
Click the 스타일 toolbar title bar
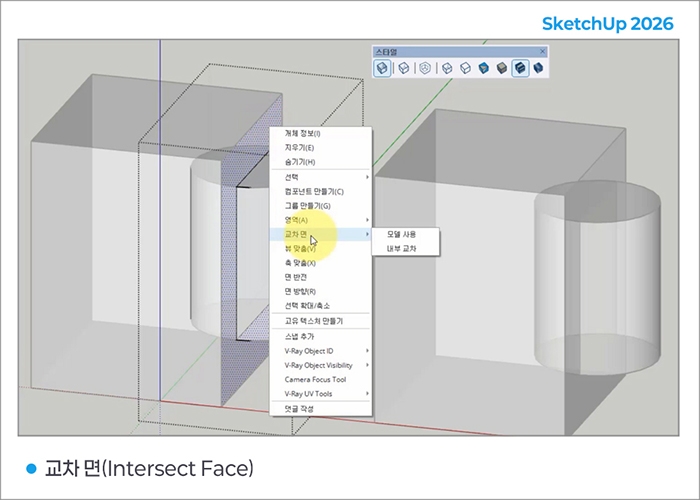[x=460, y=51]
